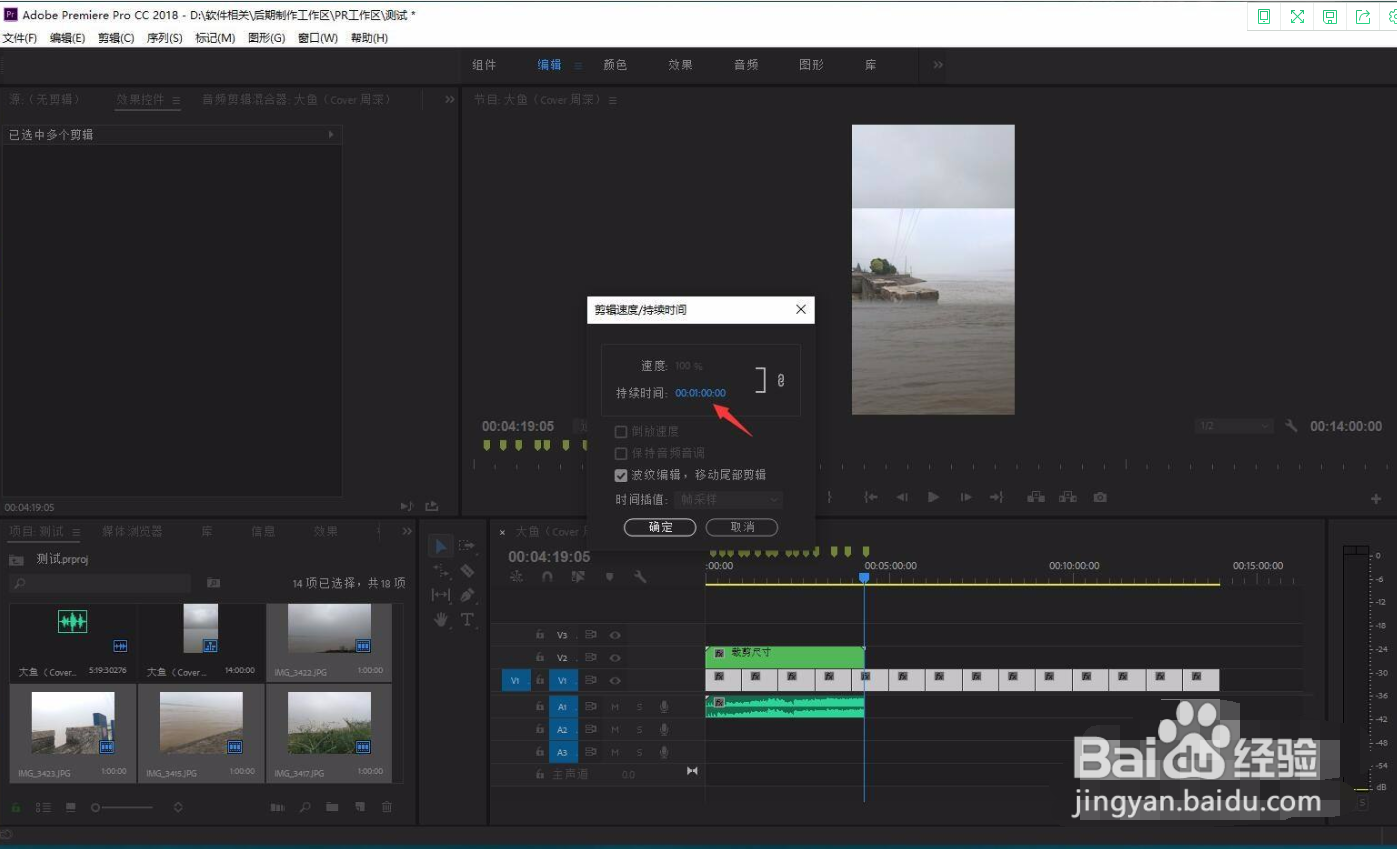This screenshot has width=1397, height=849.
Task: Toggle nest sequence insert icon in timeline
Action: click(516, 577)
